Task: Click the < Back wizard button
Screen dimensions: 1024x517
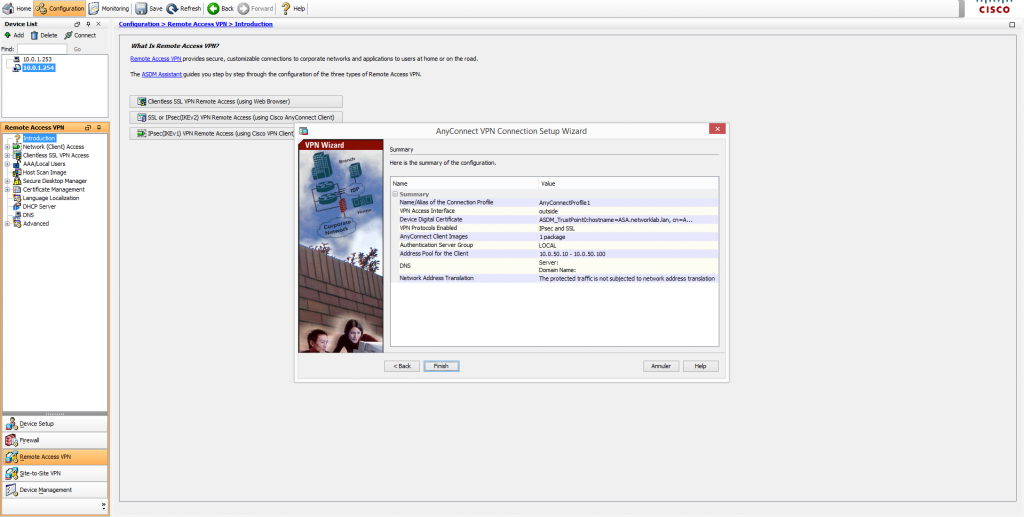Action: (x=402, y=366)
